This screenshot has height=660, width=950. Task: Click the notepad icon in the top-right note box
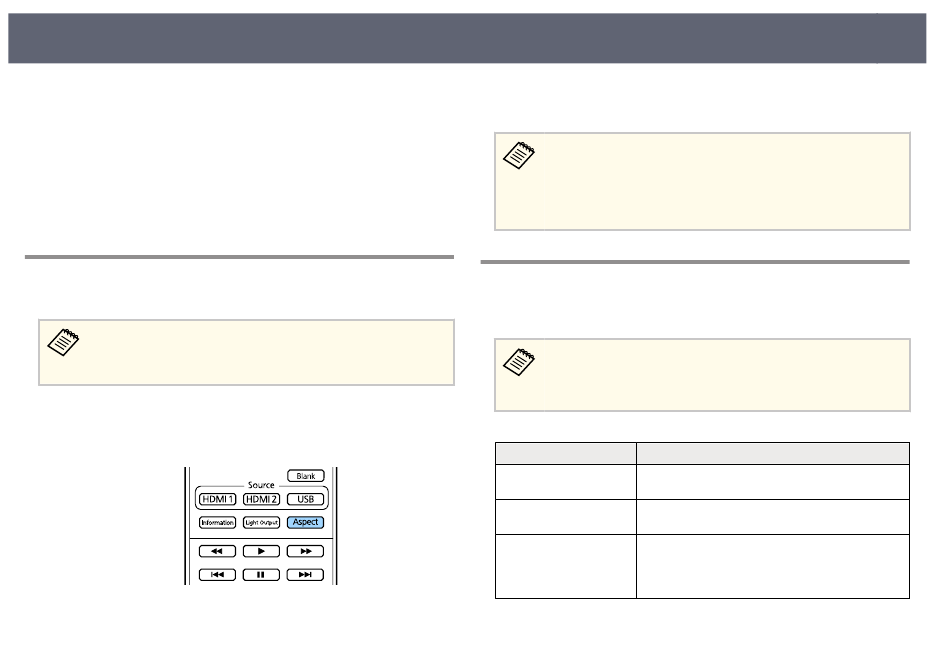(519, 156)
